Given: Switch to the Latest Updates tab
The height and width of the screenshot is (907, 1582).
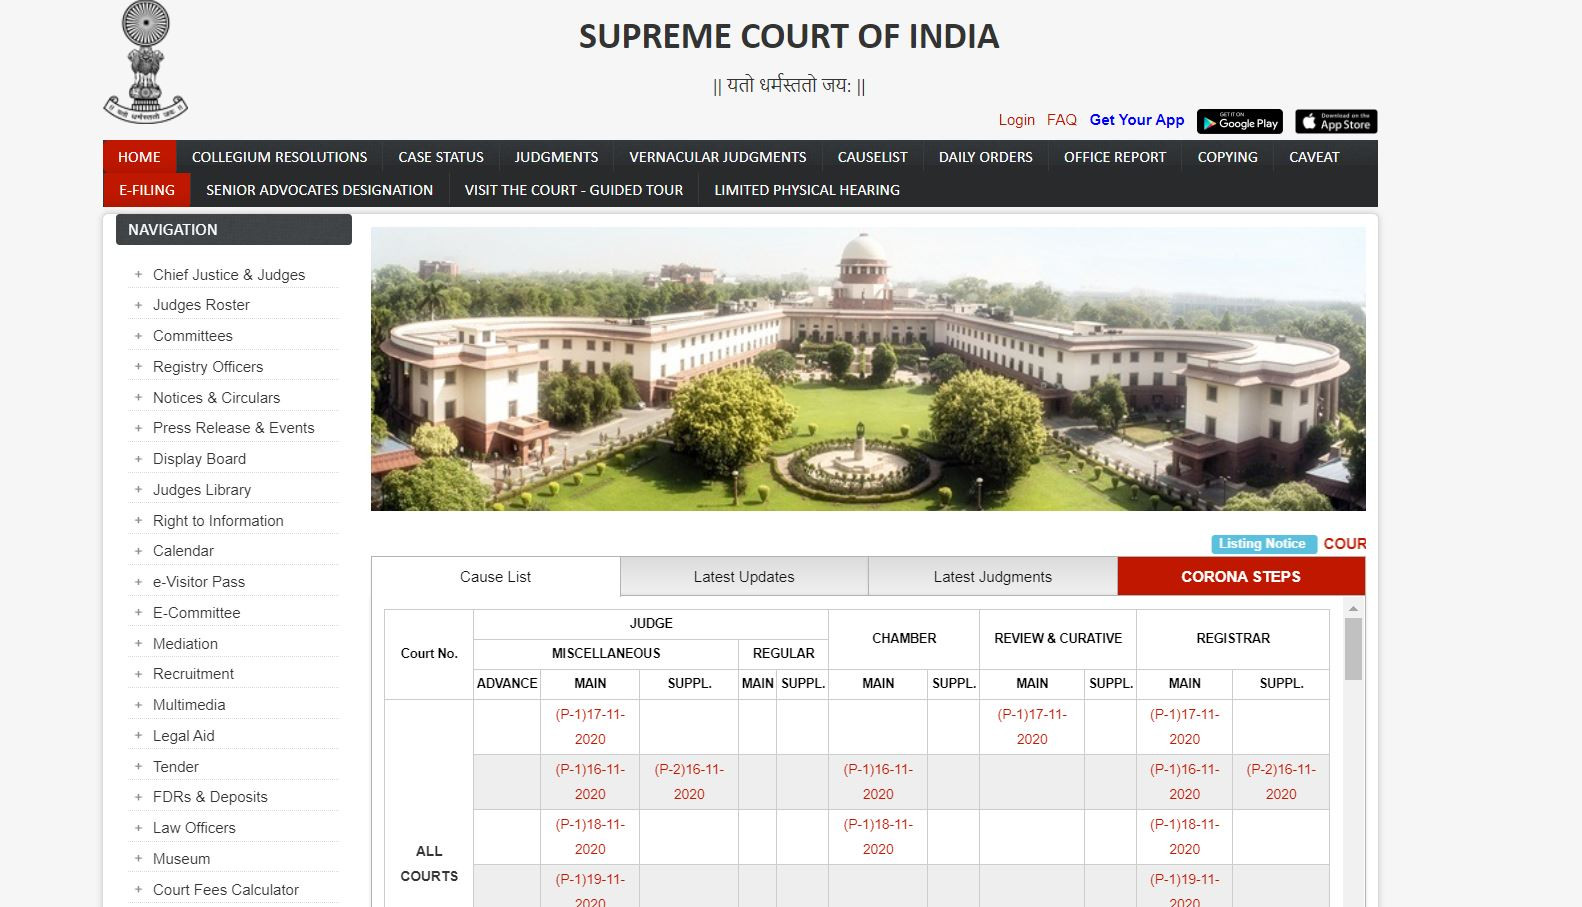Looking at the screenshot, I should 744,577.
